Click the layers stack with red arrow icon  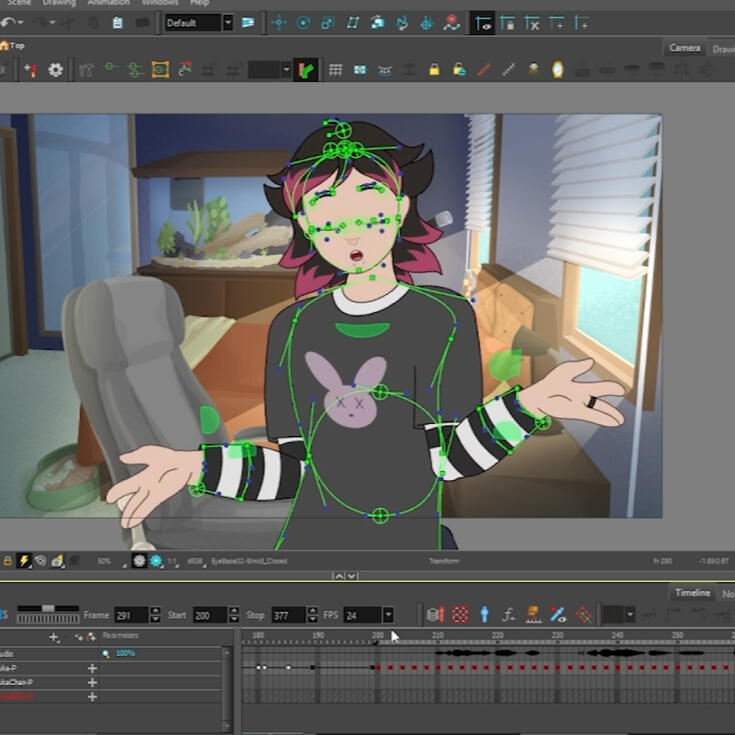[435, 615]
